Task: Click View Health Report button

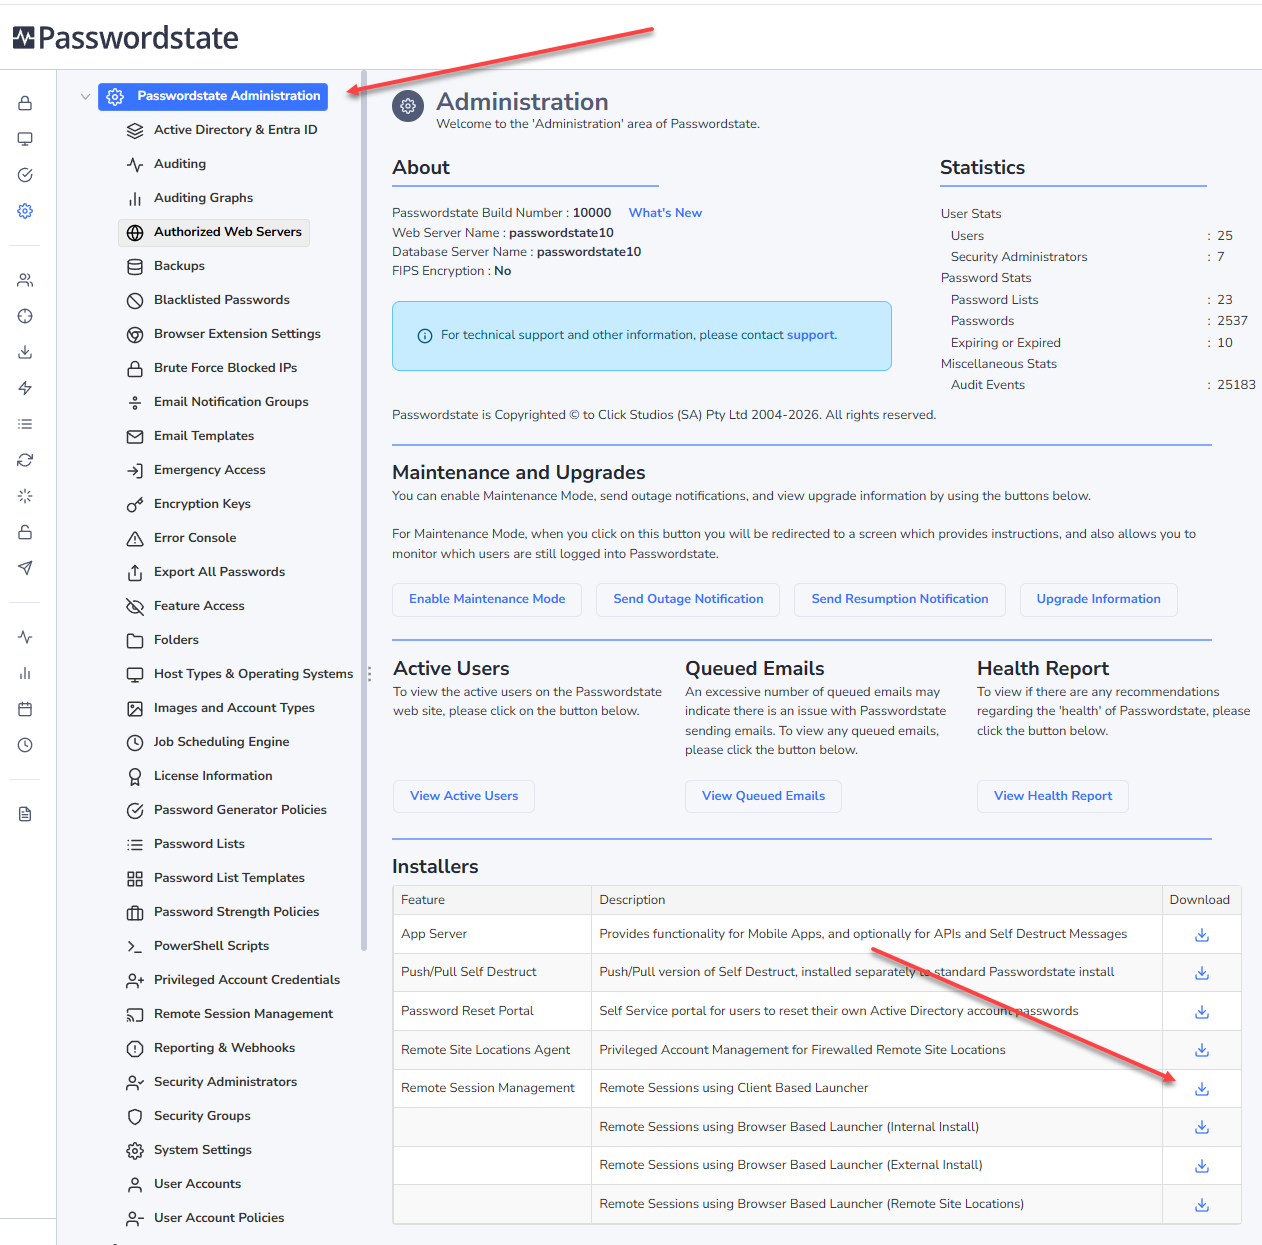Action: 1053,796
